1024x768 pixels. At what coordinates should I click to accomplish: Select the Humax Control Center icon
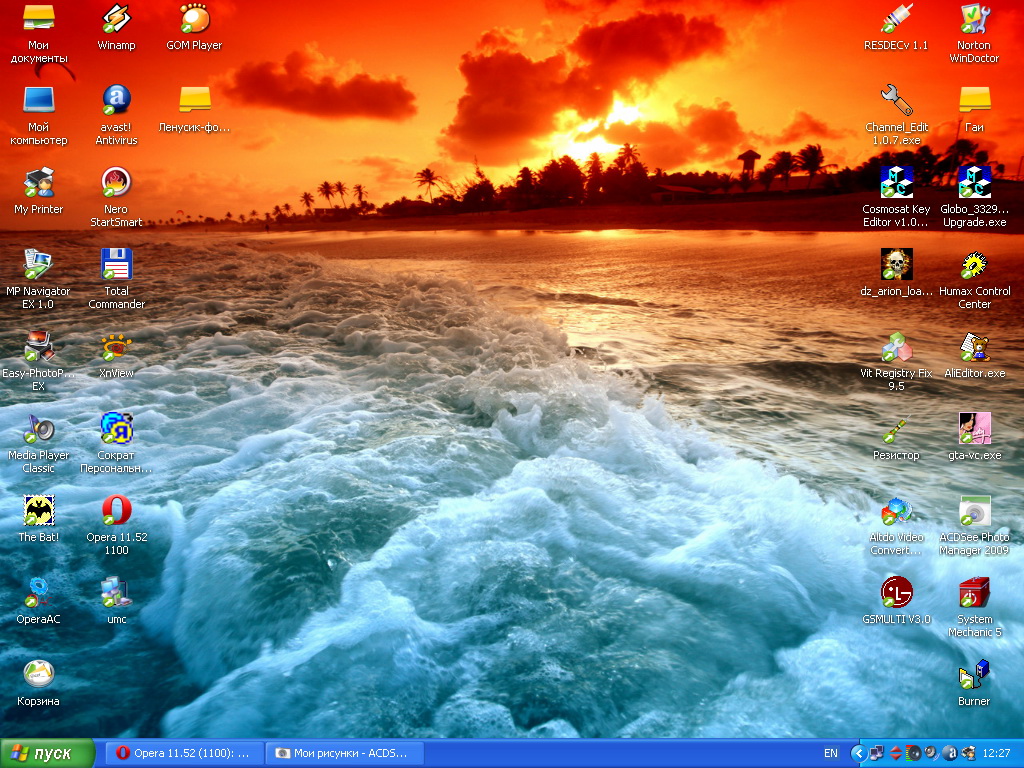(x=974, y=264)
